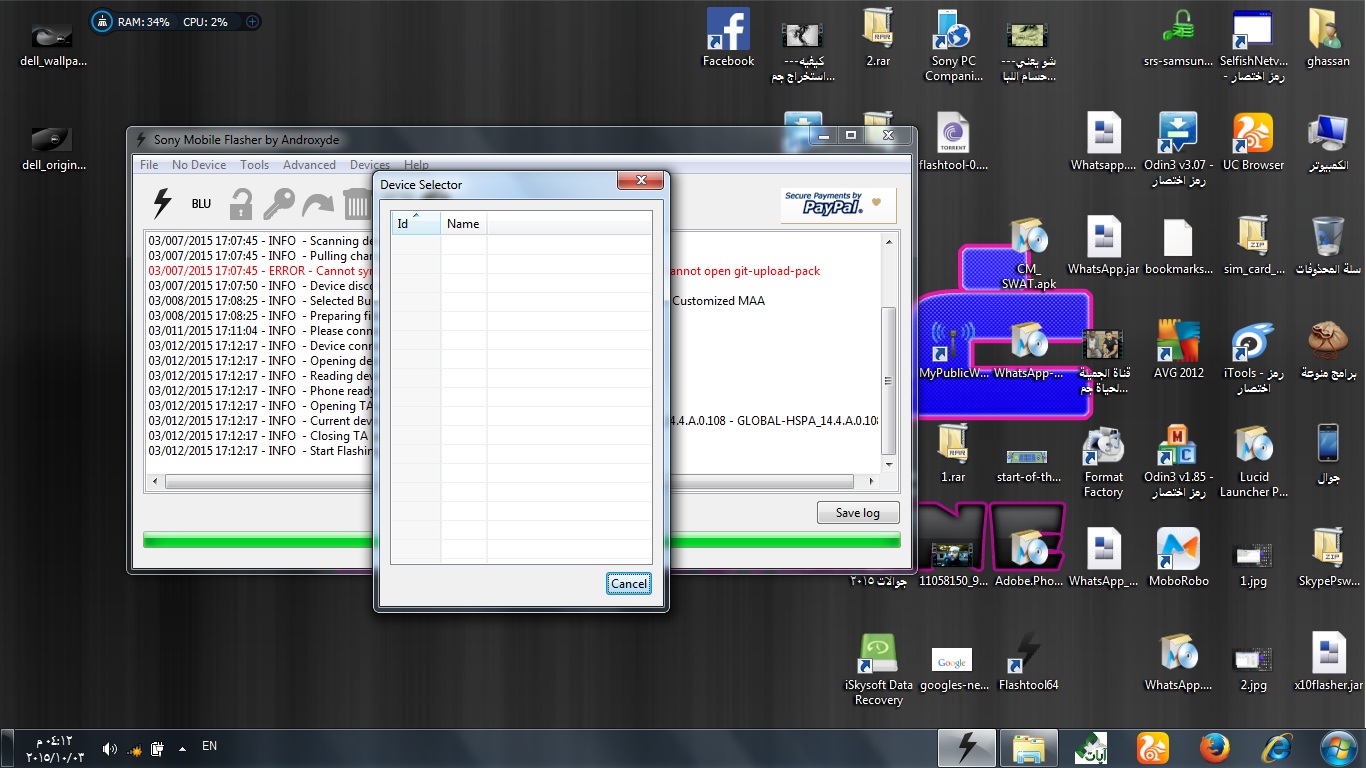Click the key icon in Flasher toolbar
The width and height of the screenshot is (1366, 768).
tap(278, 204)
